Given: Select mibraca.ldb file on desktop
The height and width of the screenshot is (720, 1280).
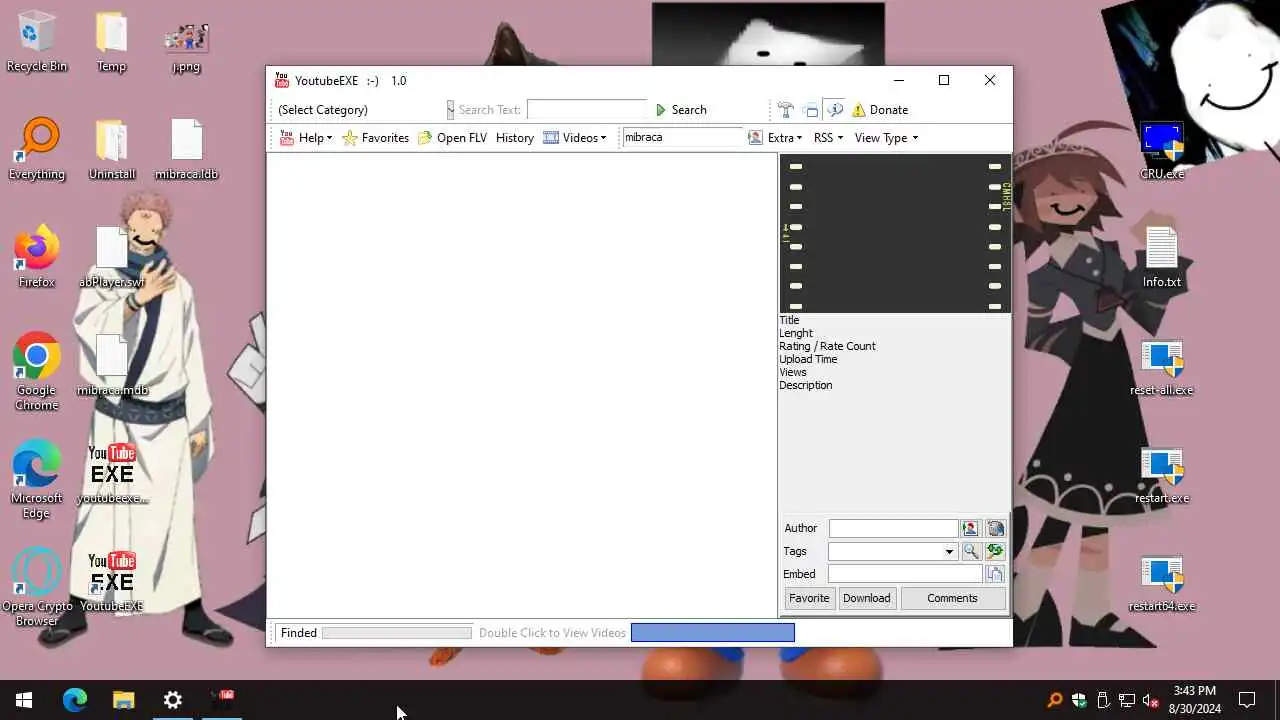Looking at the screenshot, I should click(186, 150).
